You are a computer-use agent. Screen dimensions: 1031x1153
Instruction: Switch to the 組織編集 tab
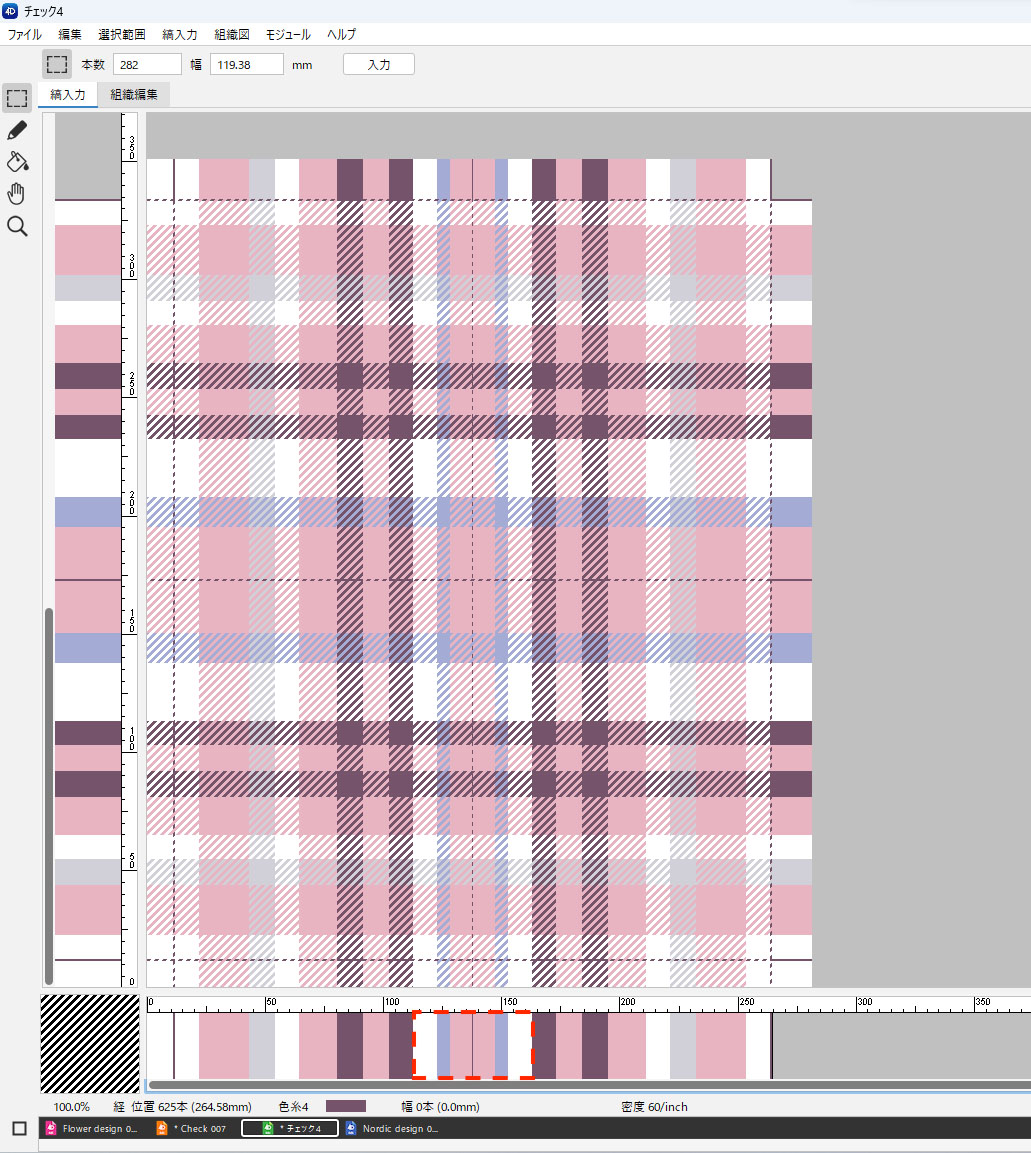click(134, 95)
